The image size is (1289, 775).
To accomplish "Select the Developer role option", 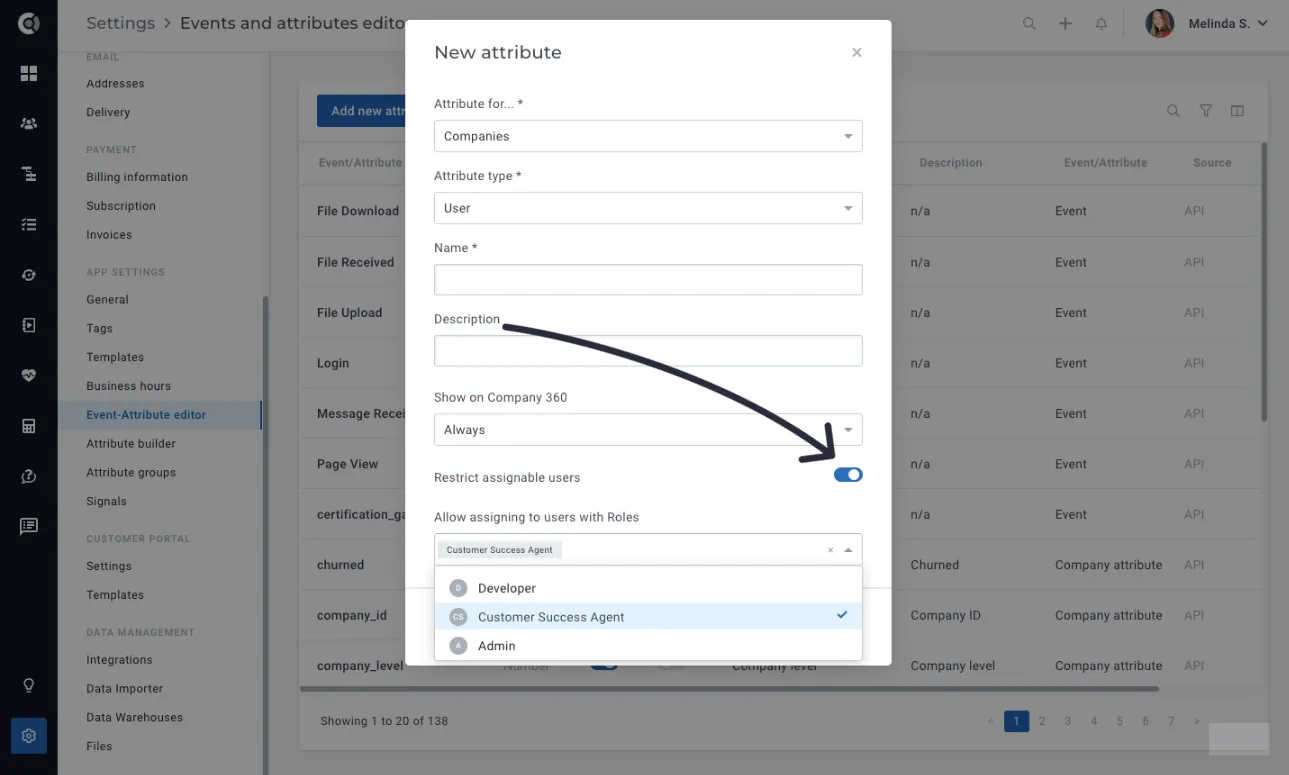I will click(x=648, y=588).
